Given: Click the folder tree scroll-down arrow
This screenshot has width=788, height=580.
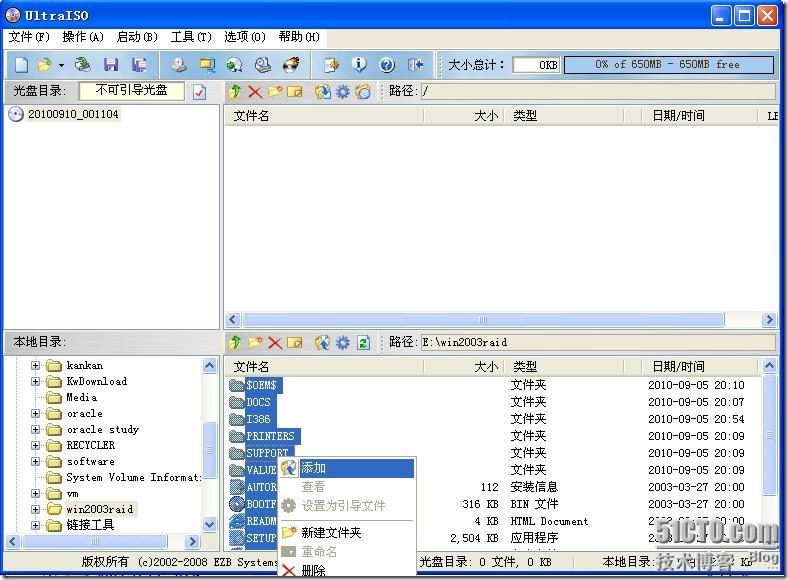Looking at the screenshot, I should click(x=210, y=524).
